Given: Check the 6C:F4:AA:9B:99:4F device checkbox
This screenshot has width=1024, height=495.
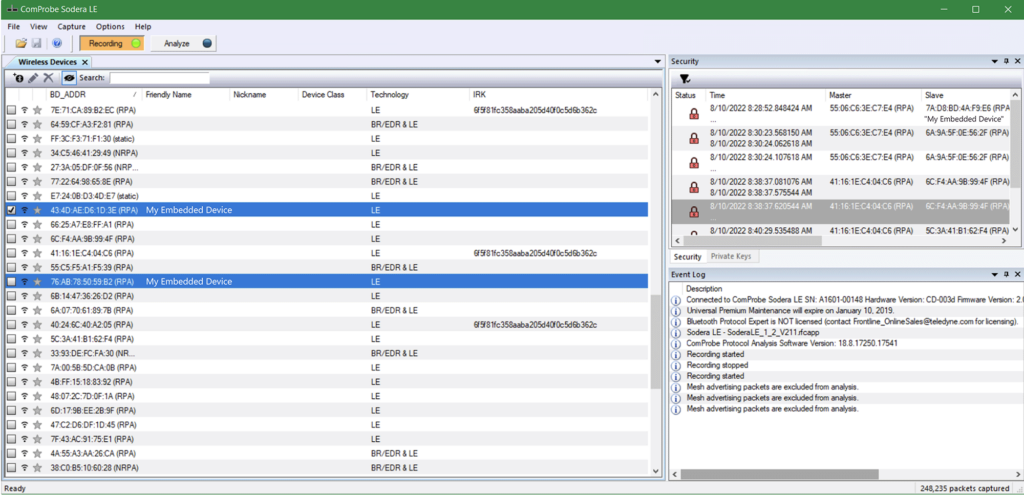Looking at the screenshot, I should click(x=11, y=239).
